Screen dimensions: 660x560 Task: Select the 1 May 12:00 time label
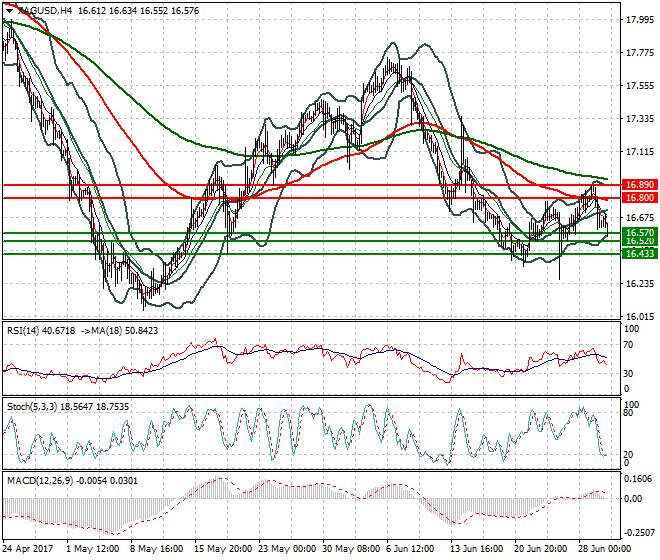pos(93,549)
